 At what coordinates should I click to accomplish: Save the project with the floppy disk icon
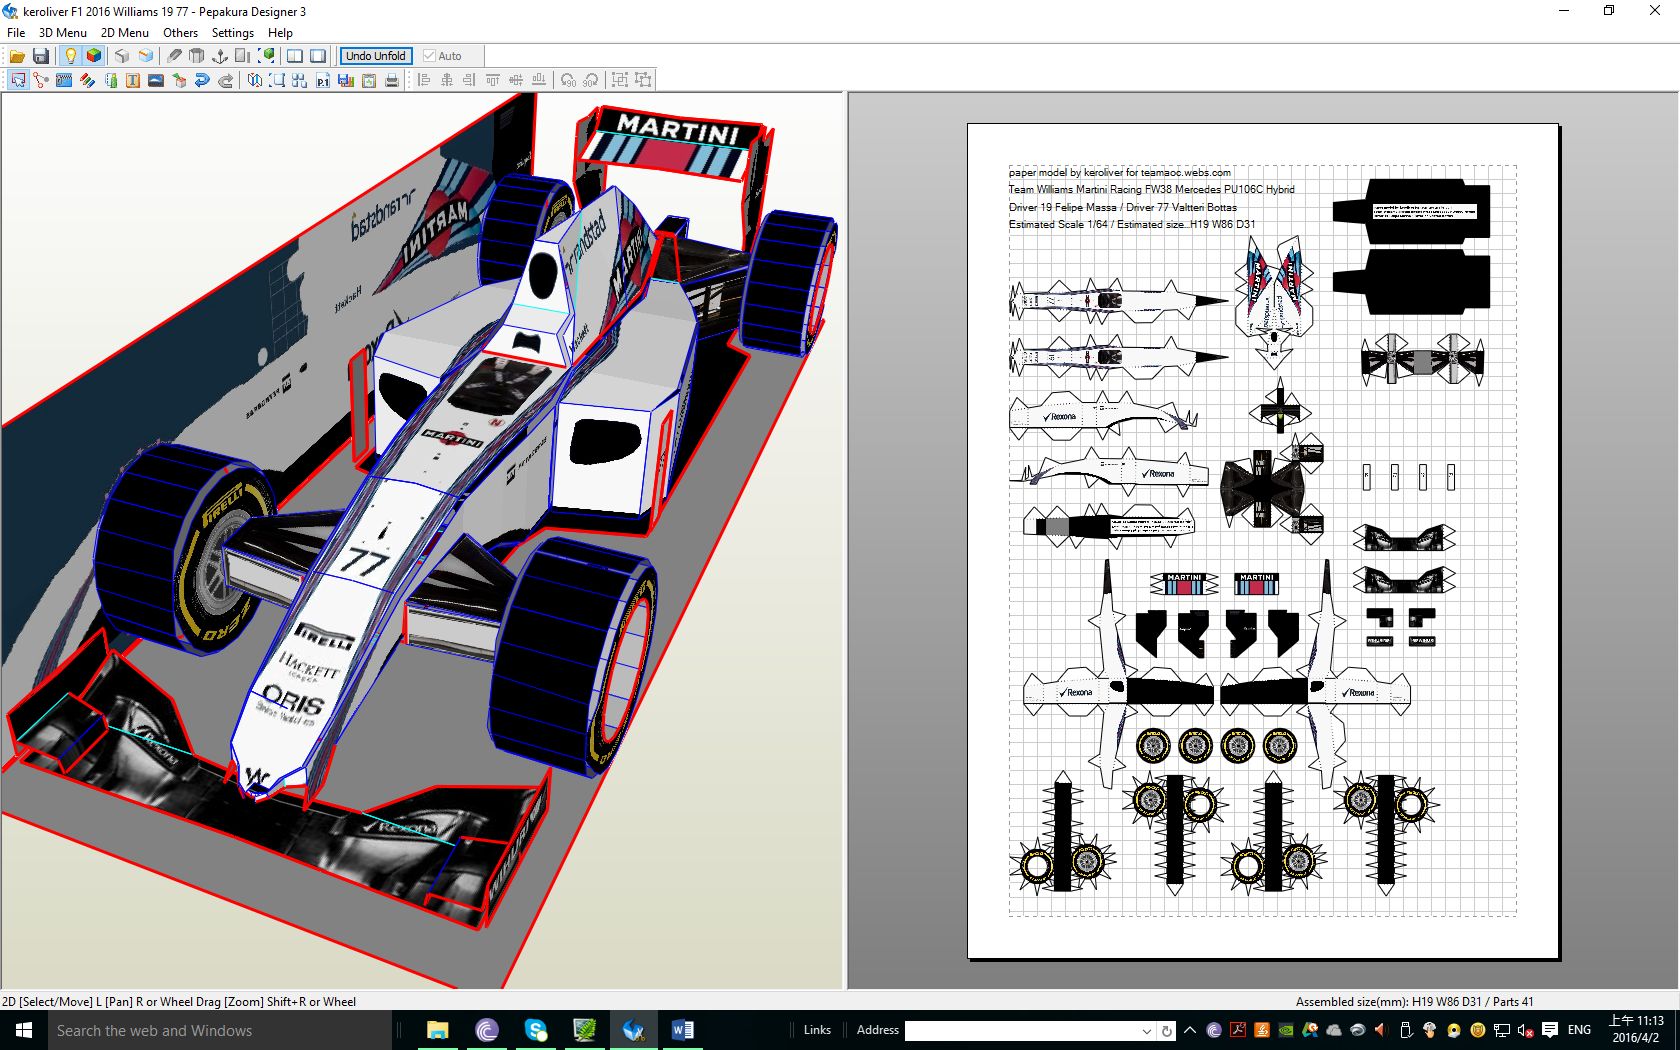(x=41, y=56)
